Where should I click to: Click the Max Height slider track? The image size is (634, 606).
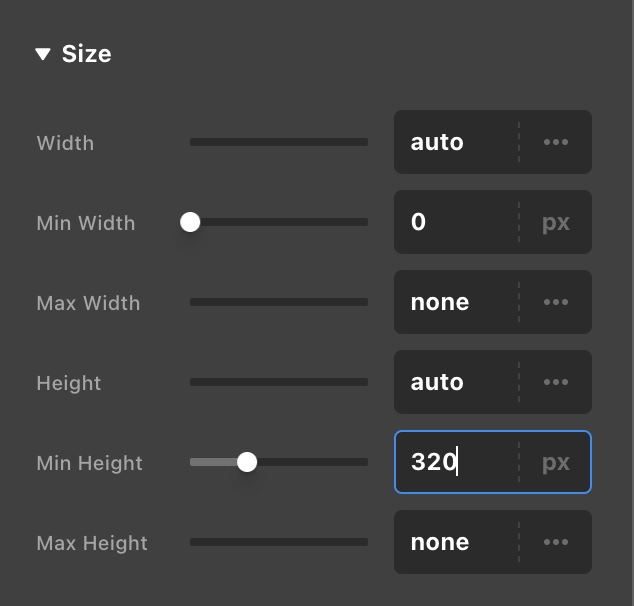tap(279, 542)
